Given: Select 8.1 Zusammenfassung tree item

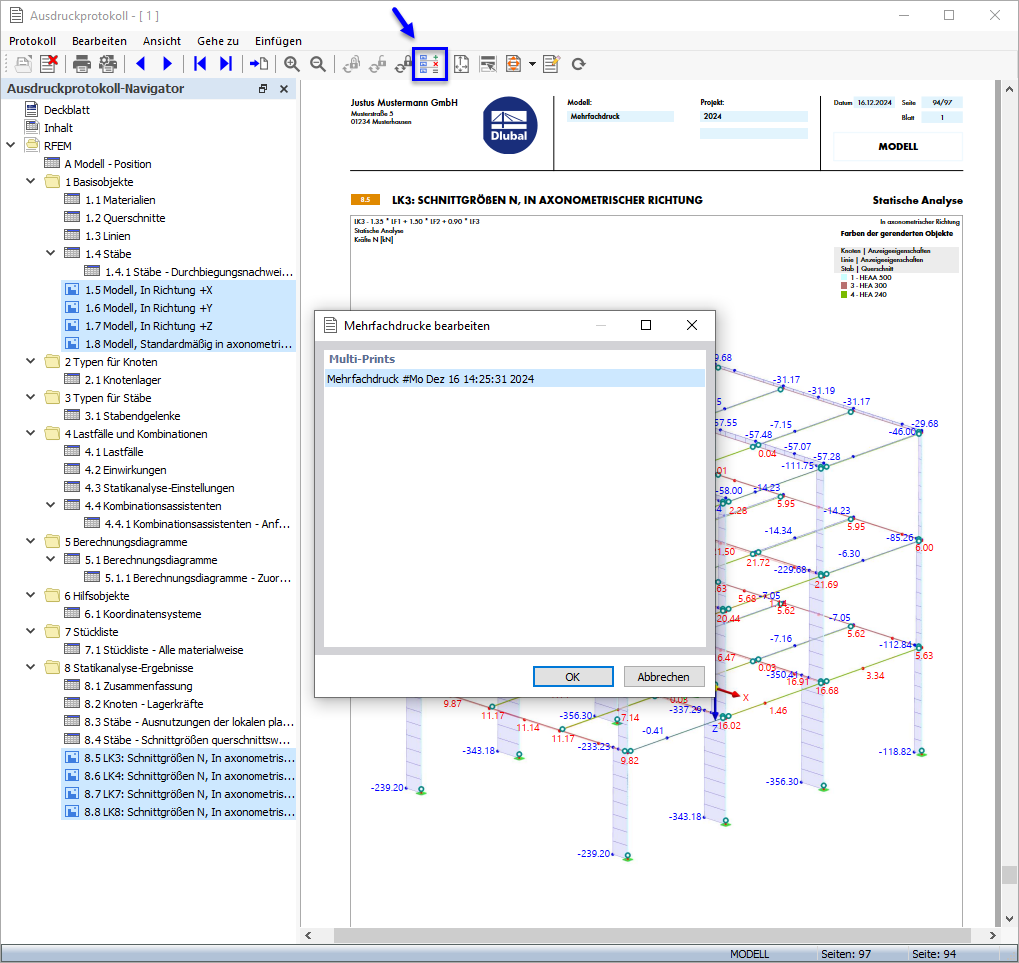Looking at the screenshot, I should click(x=138, y=686).
